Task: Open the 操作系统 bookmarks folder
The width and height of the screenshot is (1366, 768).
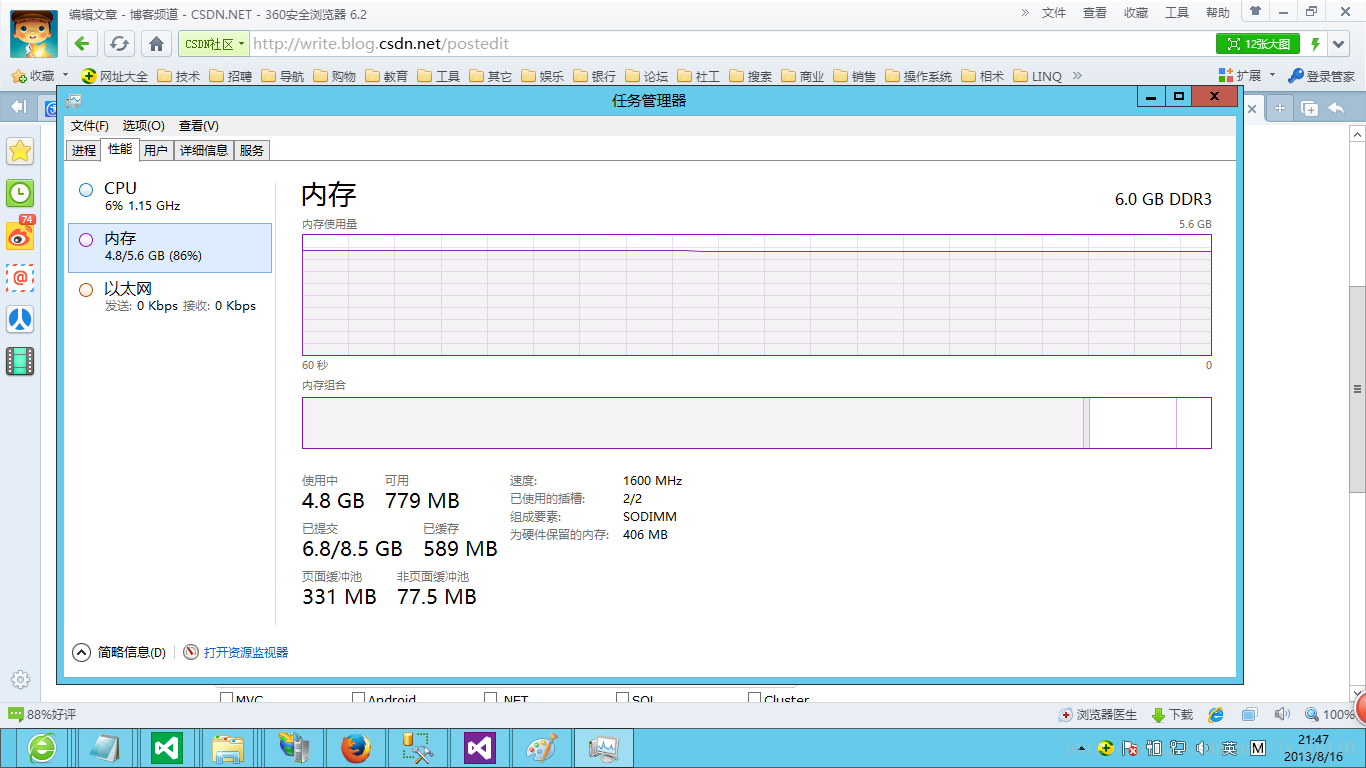Action: click(918, 76)
